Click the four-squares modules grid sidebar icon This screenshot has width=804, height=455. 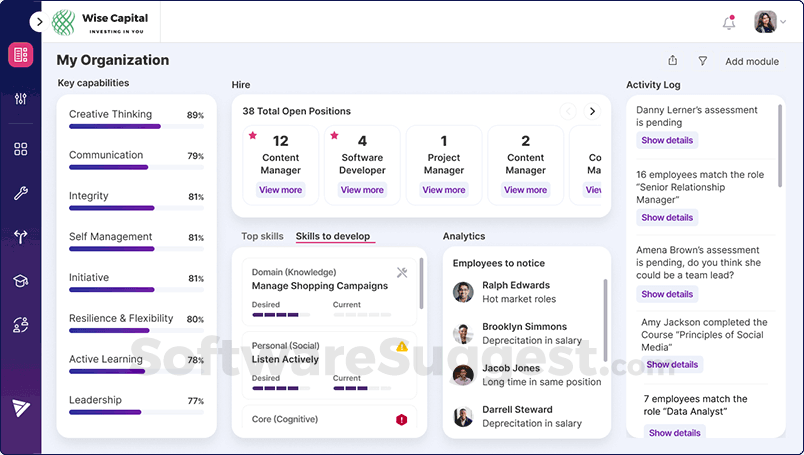pos(20,149)
